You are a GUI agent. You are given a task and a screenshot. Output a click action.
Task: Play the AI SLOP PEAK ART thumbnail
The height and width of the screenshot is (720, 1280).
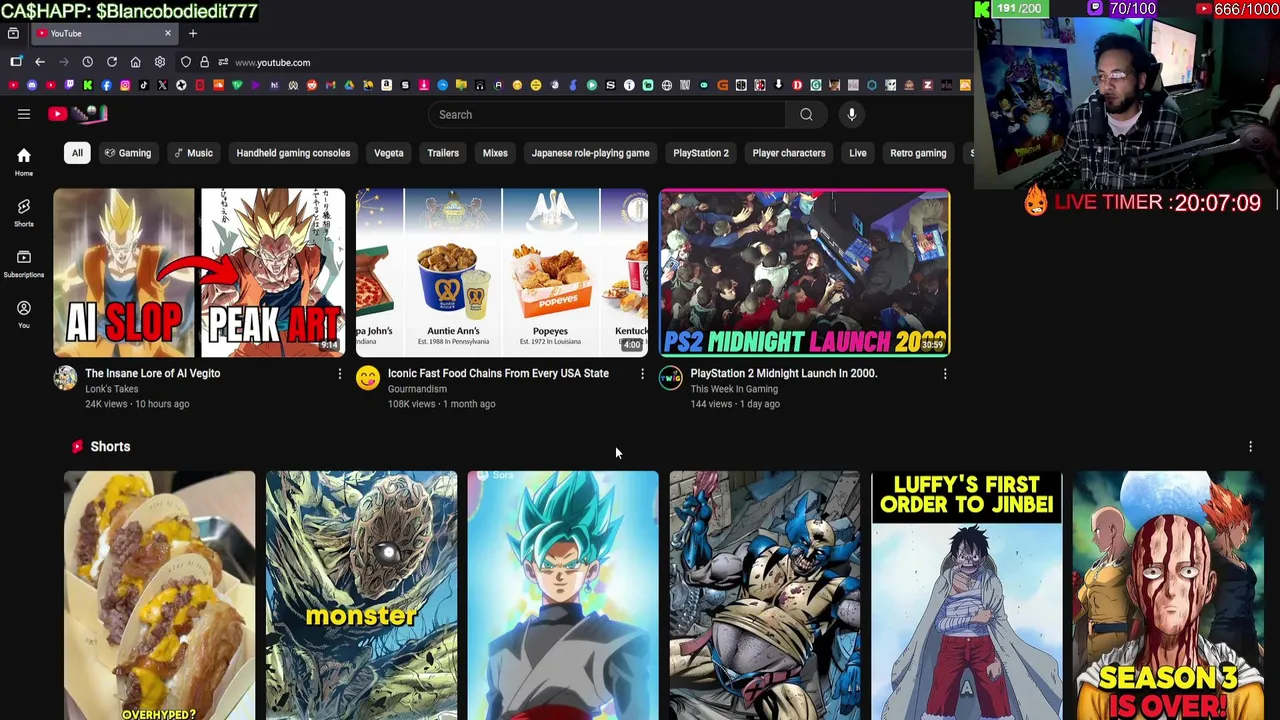[x=199, y=272]
